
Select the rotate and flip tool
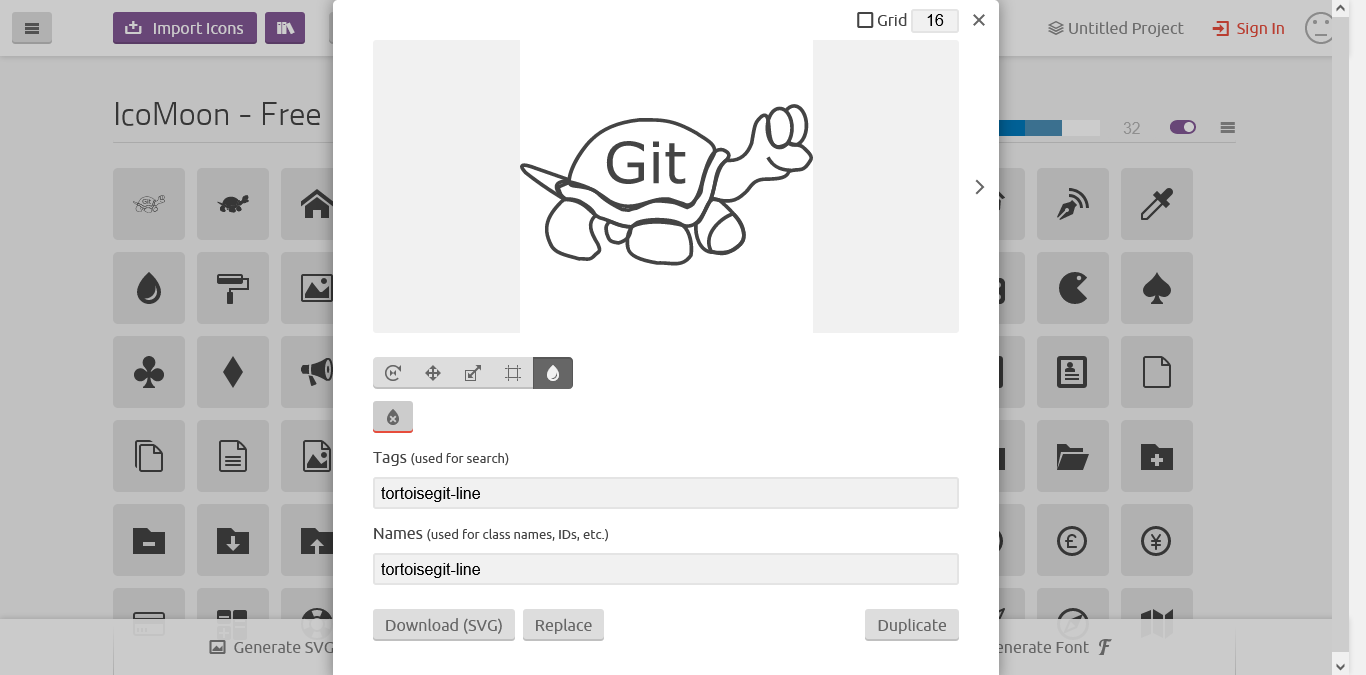click(x=393, y=373)
